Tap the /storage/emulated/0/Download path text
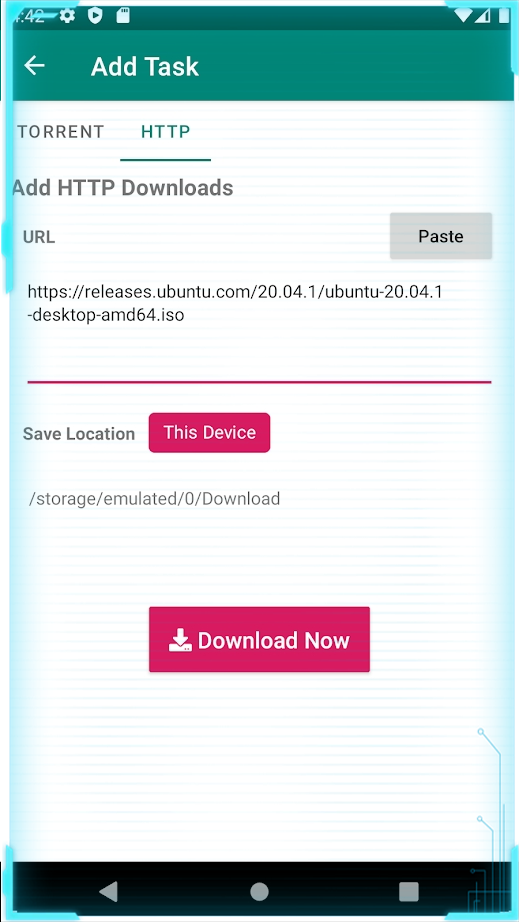The width and height of the screenshot is (519, 922). pyautogui.click(x=155, y=499)
